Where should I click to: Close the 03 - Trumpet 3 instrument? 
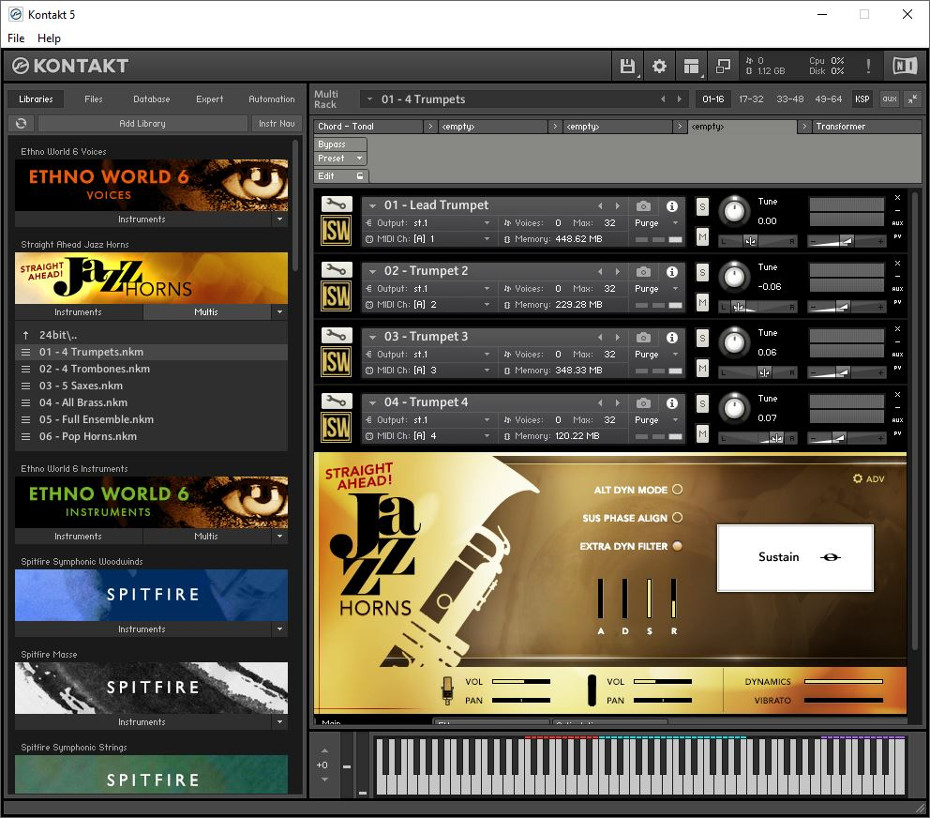tap(897, 329)
